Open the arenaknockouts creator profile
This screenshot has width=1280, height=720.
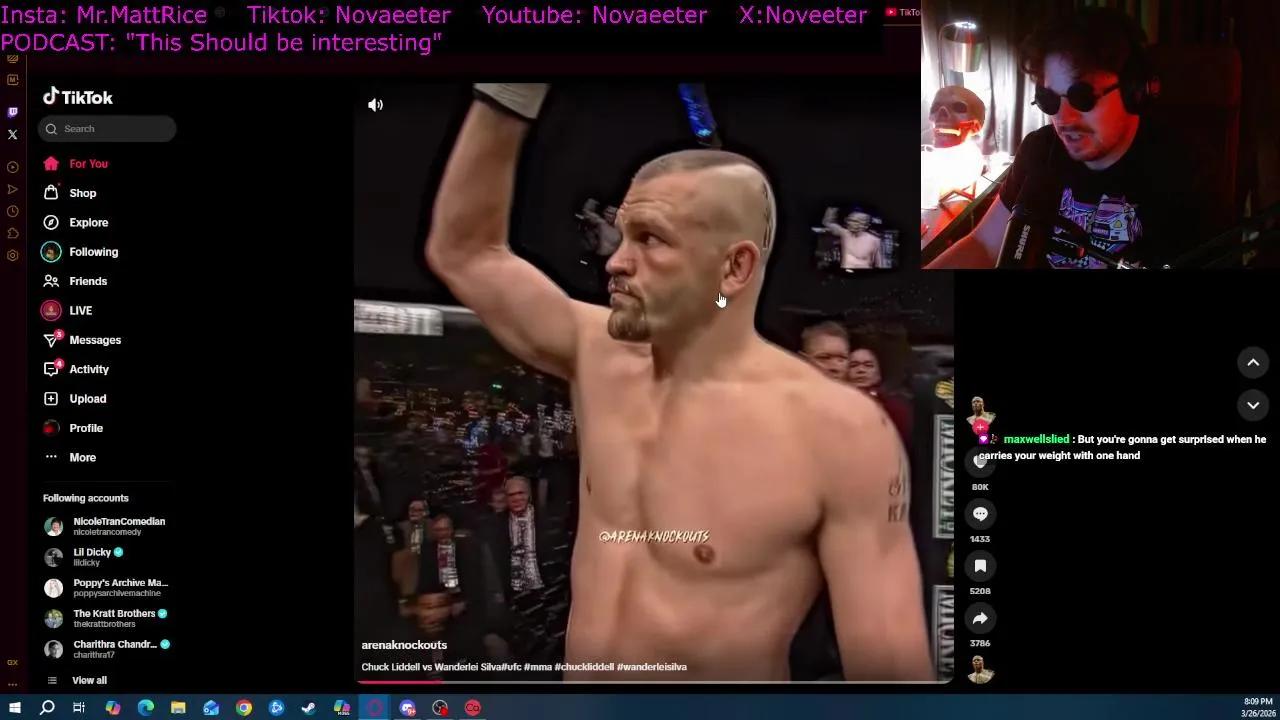click(x=404, y=645)
